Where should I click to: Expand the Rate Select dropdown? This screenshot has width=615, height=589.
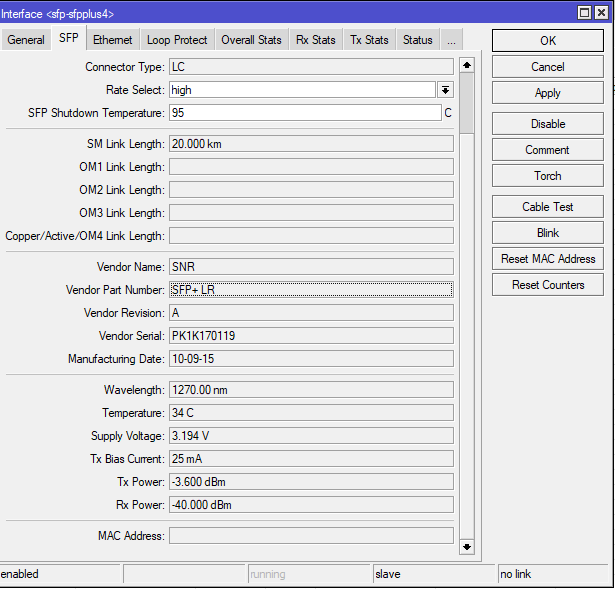[445, 90]
